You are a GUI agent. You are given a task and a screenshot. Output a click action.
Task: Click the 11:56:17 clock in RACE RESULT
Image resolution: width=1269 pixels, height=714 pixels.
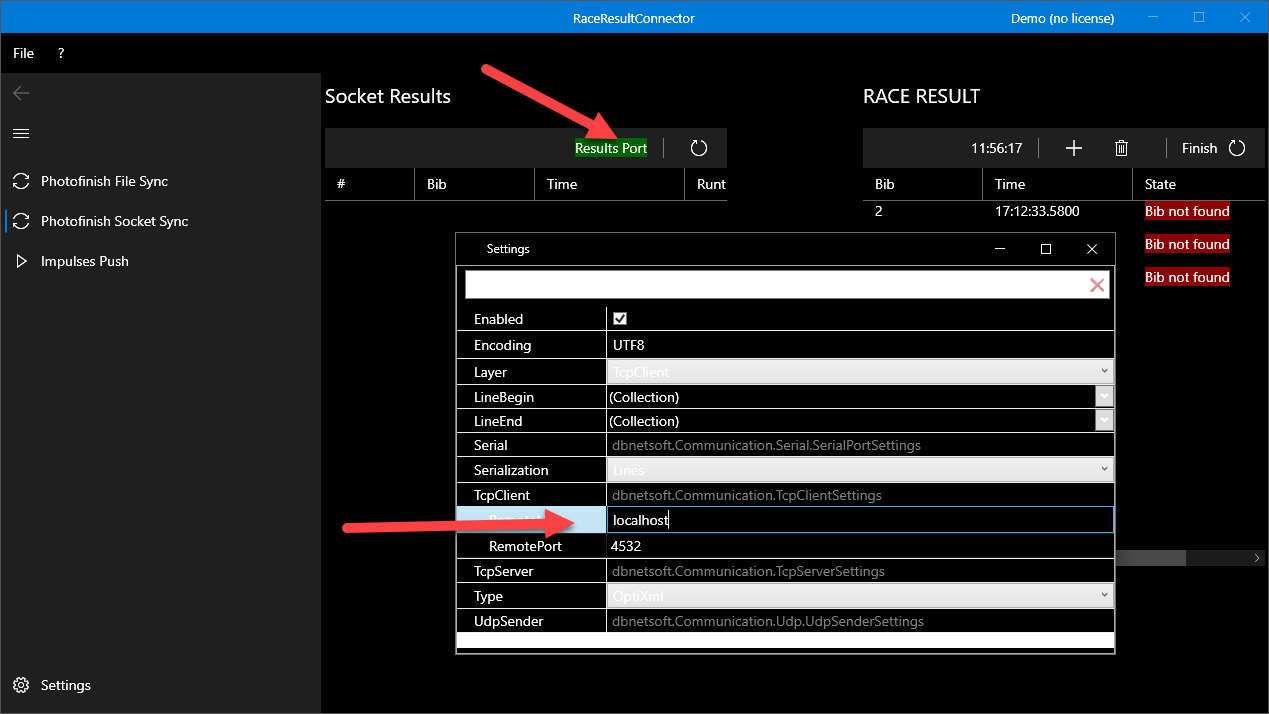(x=997, y=148)
